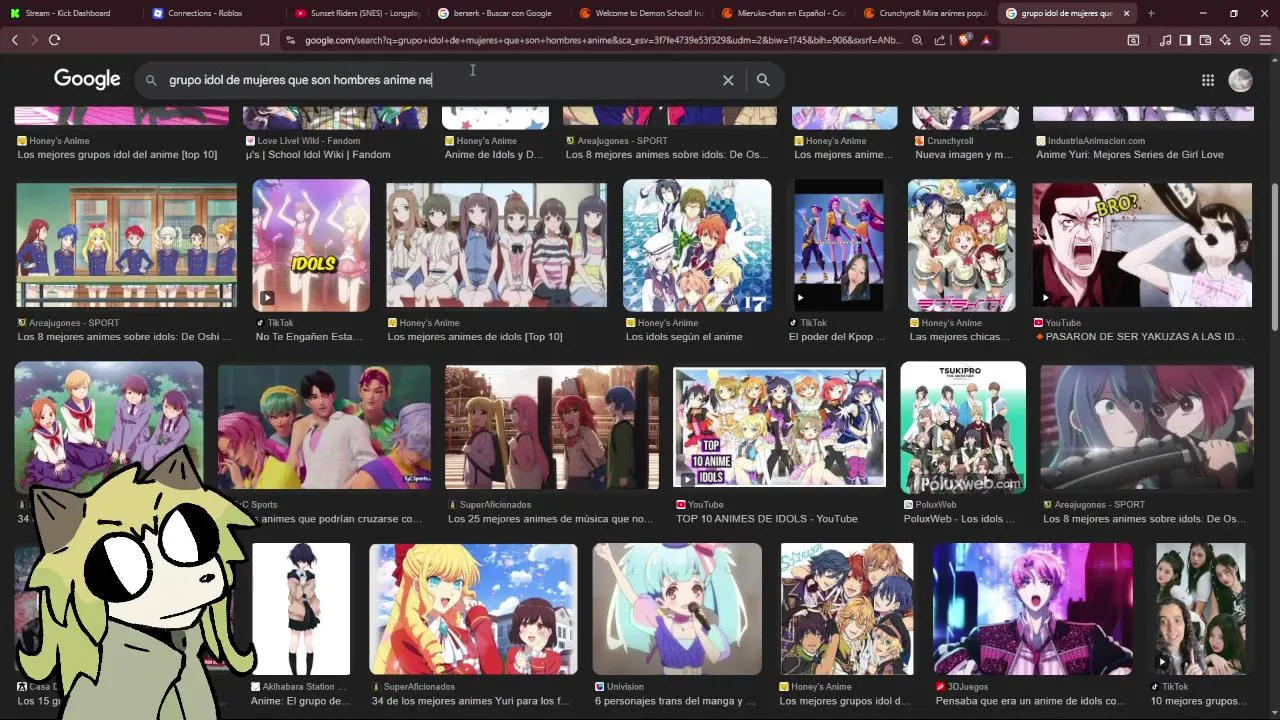Open 'TOP 10 ANIMES DE IDOLS - YouTube' result
This screenshot has height=720, width=1280.
click(x=767, y=519)
